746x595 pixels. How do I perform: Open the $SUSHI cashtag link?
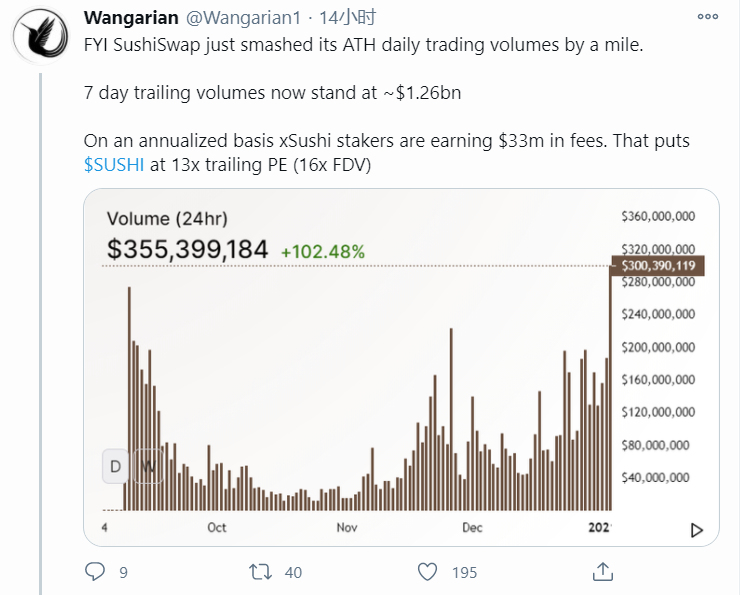pyautogui.click(x=113, y=165)
